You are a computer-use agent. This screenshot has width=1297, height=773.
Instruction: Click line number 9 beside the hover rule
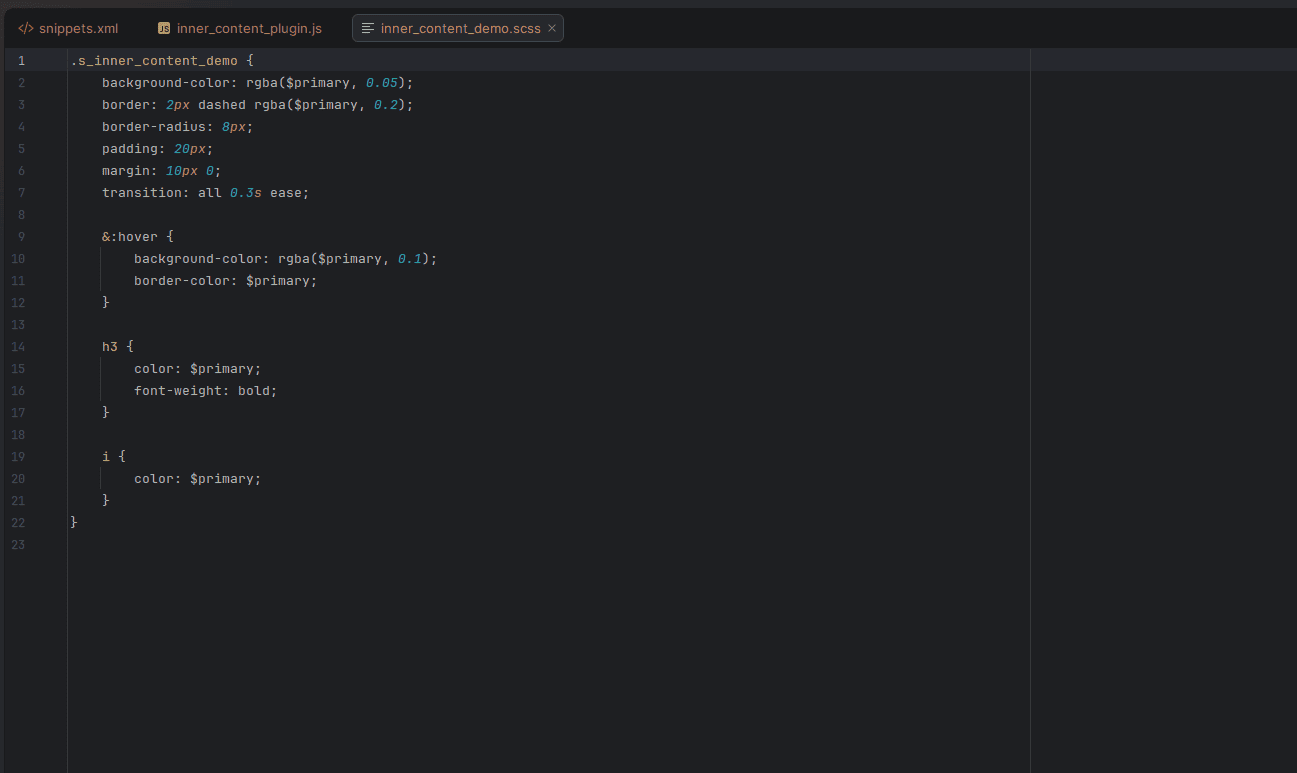(x=21, y=236)
